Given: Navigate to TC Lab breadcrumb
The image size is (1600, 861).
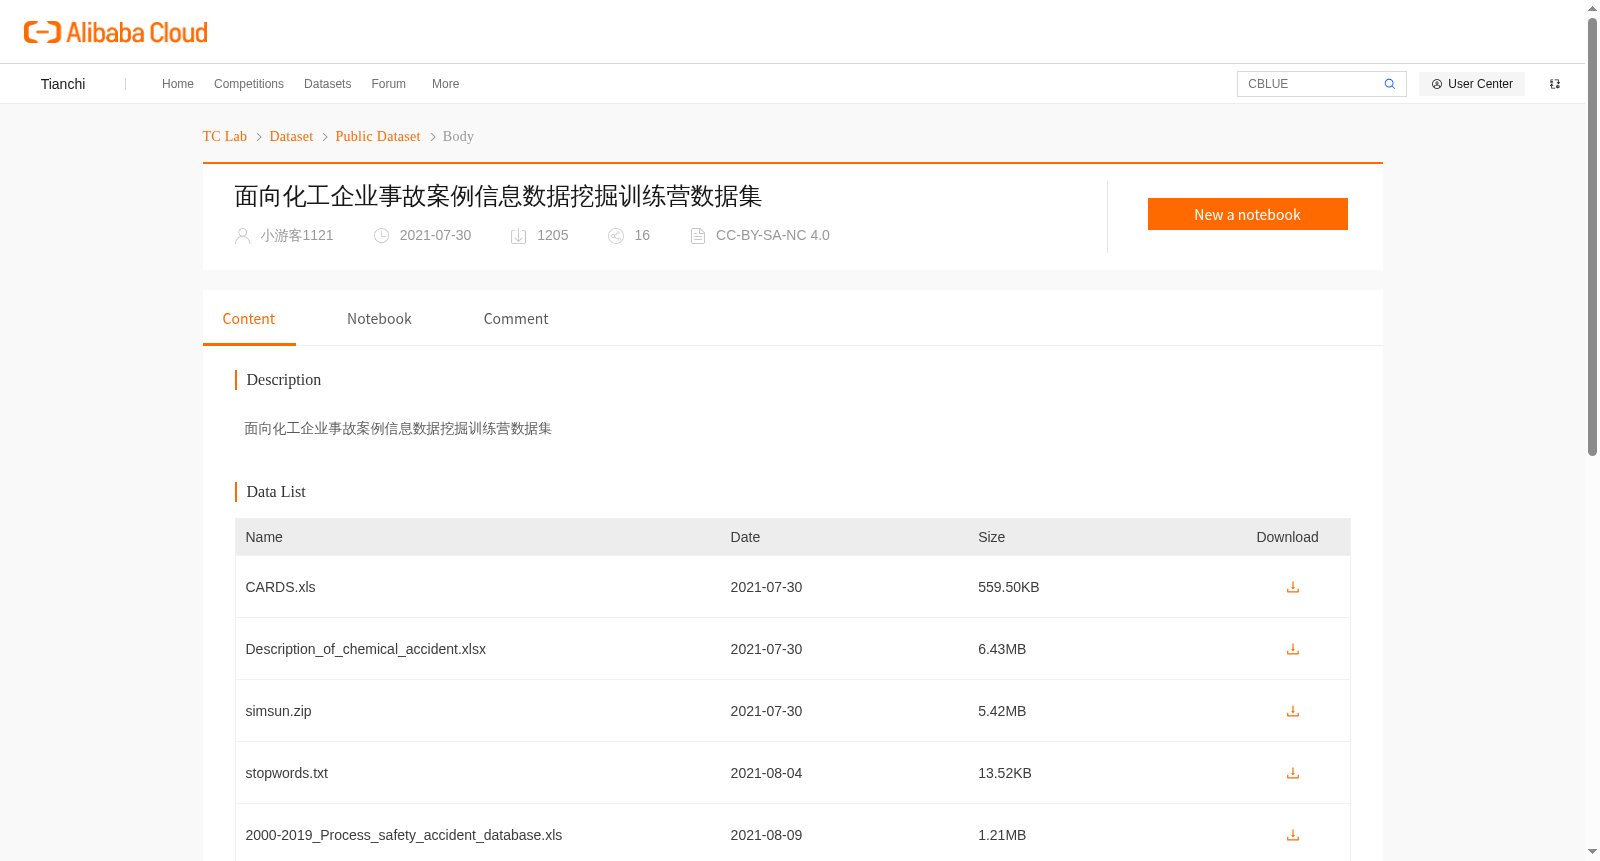Looking at the screenshot, I should [x=225, y=136].
